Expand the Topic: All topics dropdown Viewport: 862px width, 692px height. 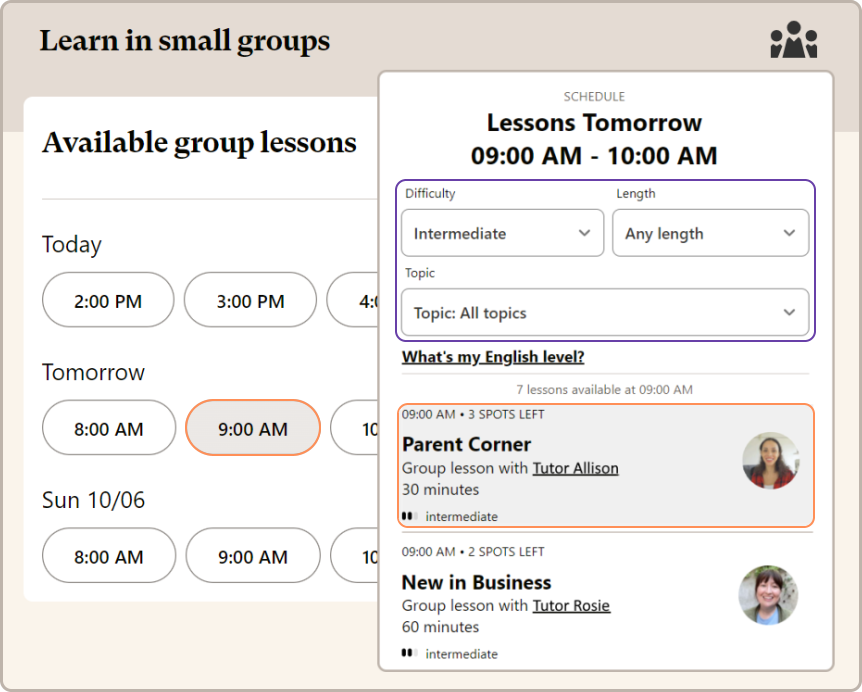pyautogui.click(x=604, y=313)
